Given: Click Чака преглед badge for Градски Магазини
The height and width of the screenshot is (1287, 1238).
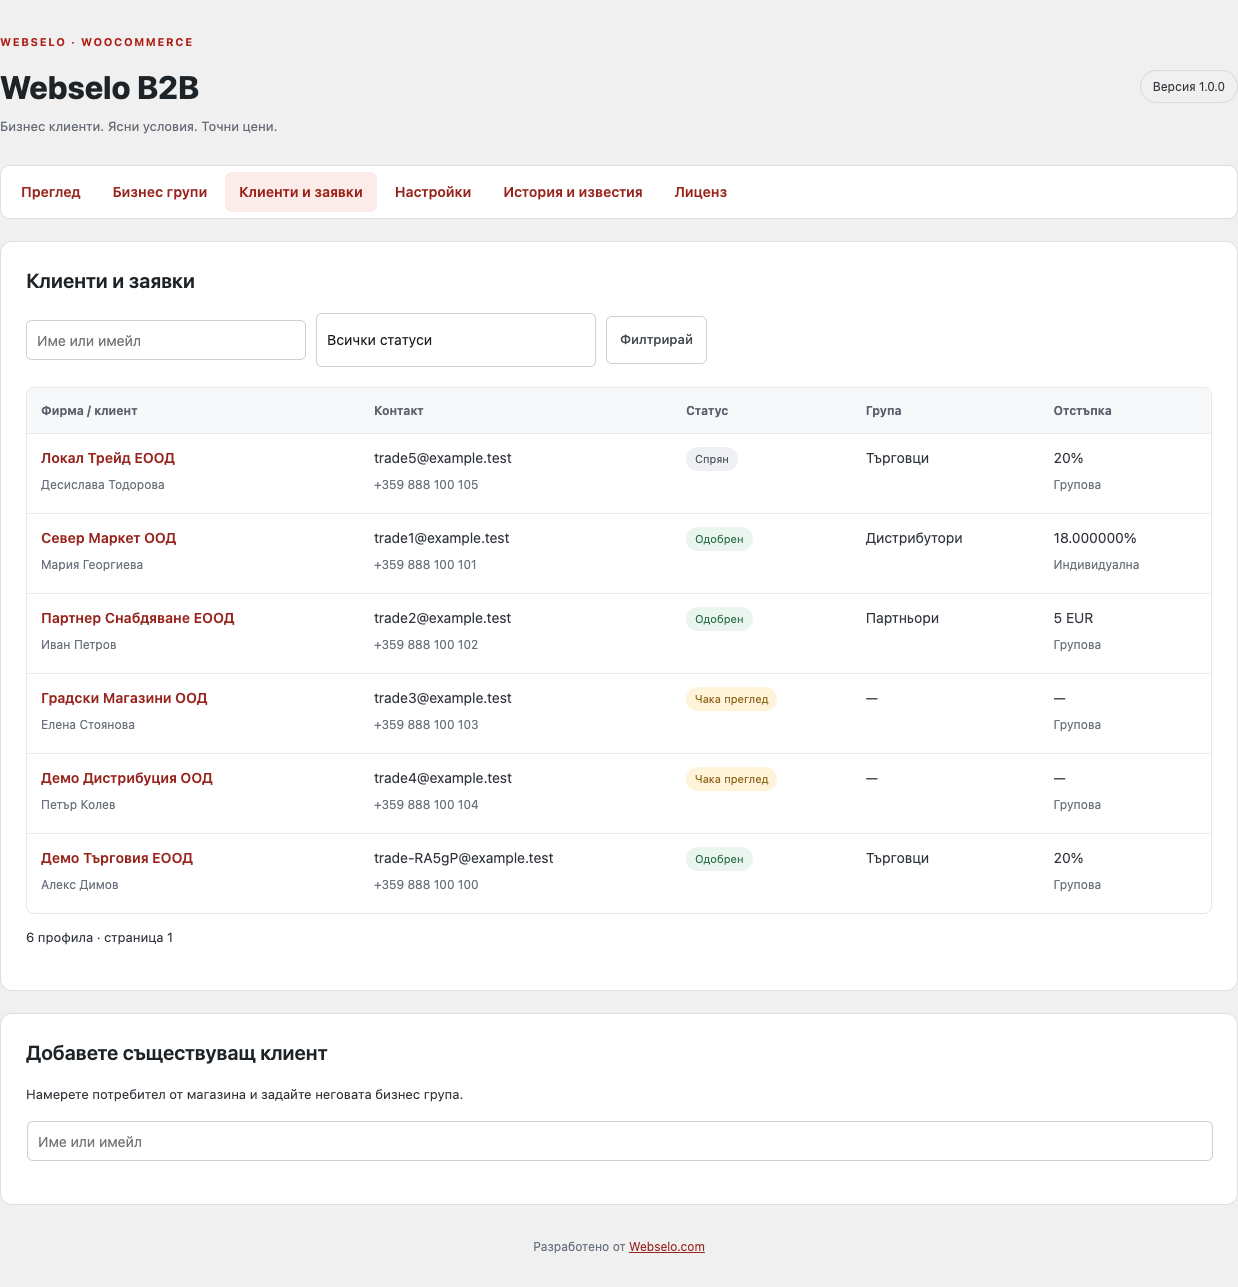Looking at the screenshot, I should click(731, 699).
